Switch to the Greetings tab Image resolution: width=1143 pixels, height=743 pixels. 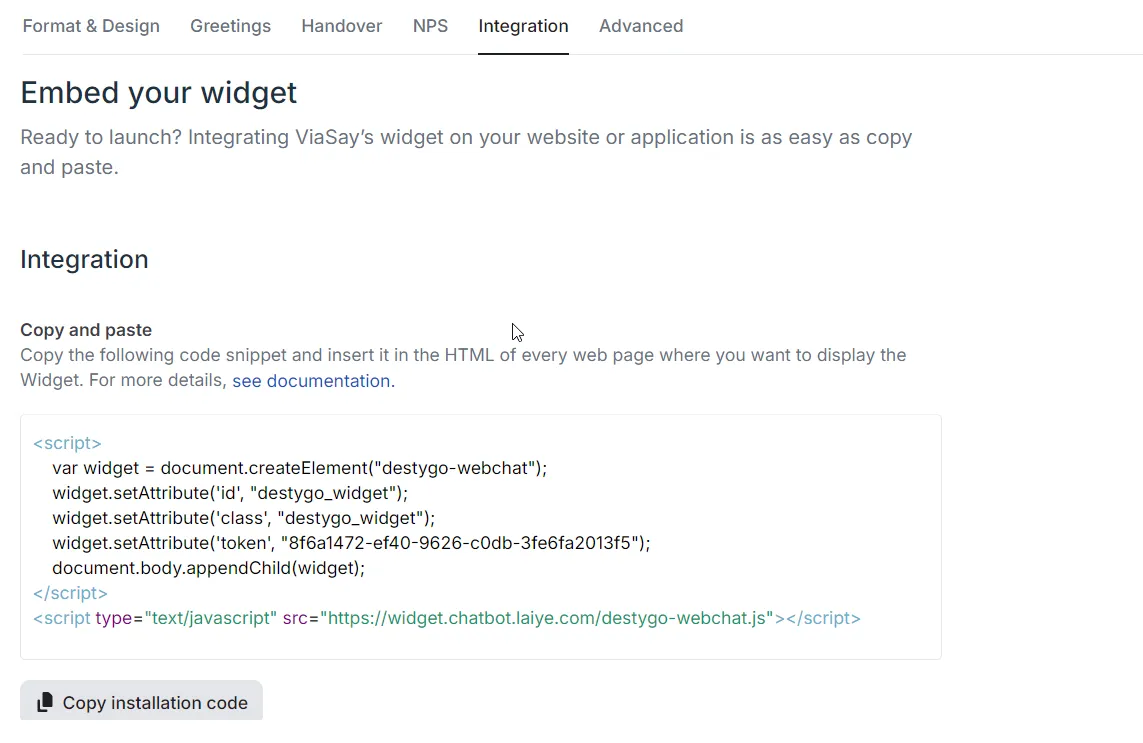click(x=230, y=26)
